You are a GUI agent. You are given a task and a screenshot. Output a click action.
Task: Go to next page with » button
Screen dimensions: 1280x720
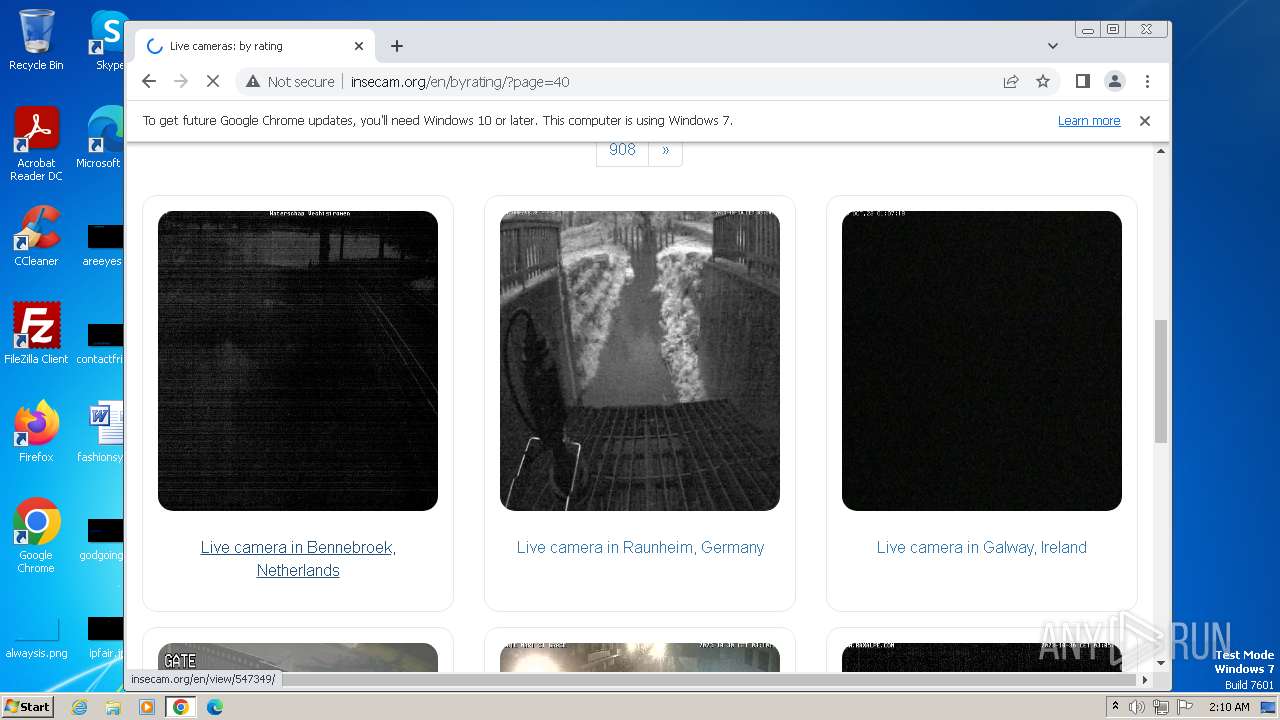click(665, 150)
